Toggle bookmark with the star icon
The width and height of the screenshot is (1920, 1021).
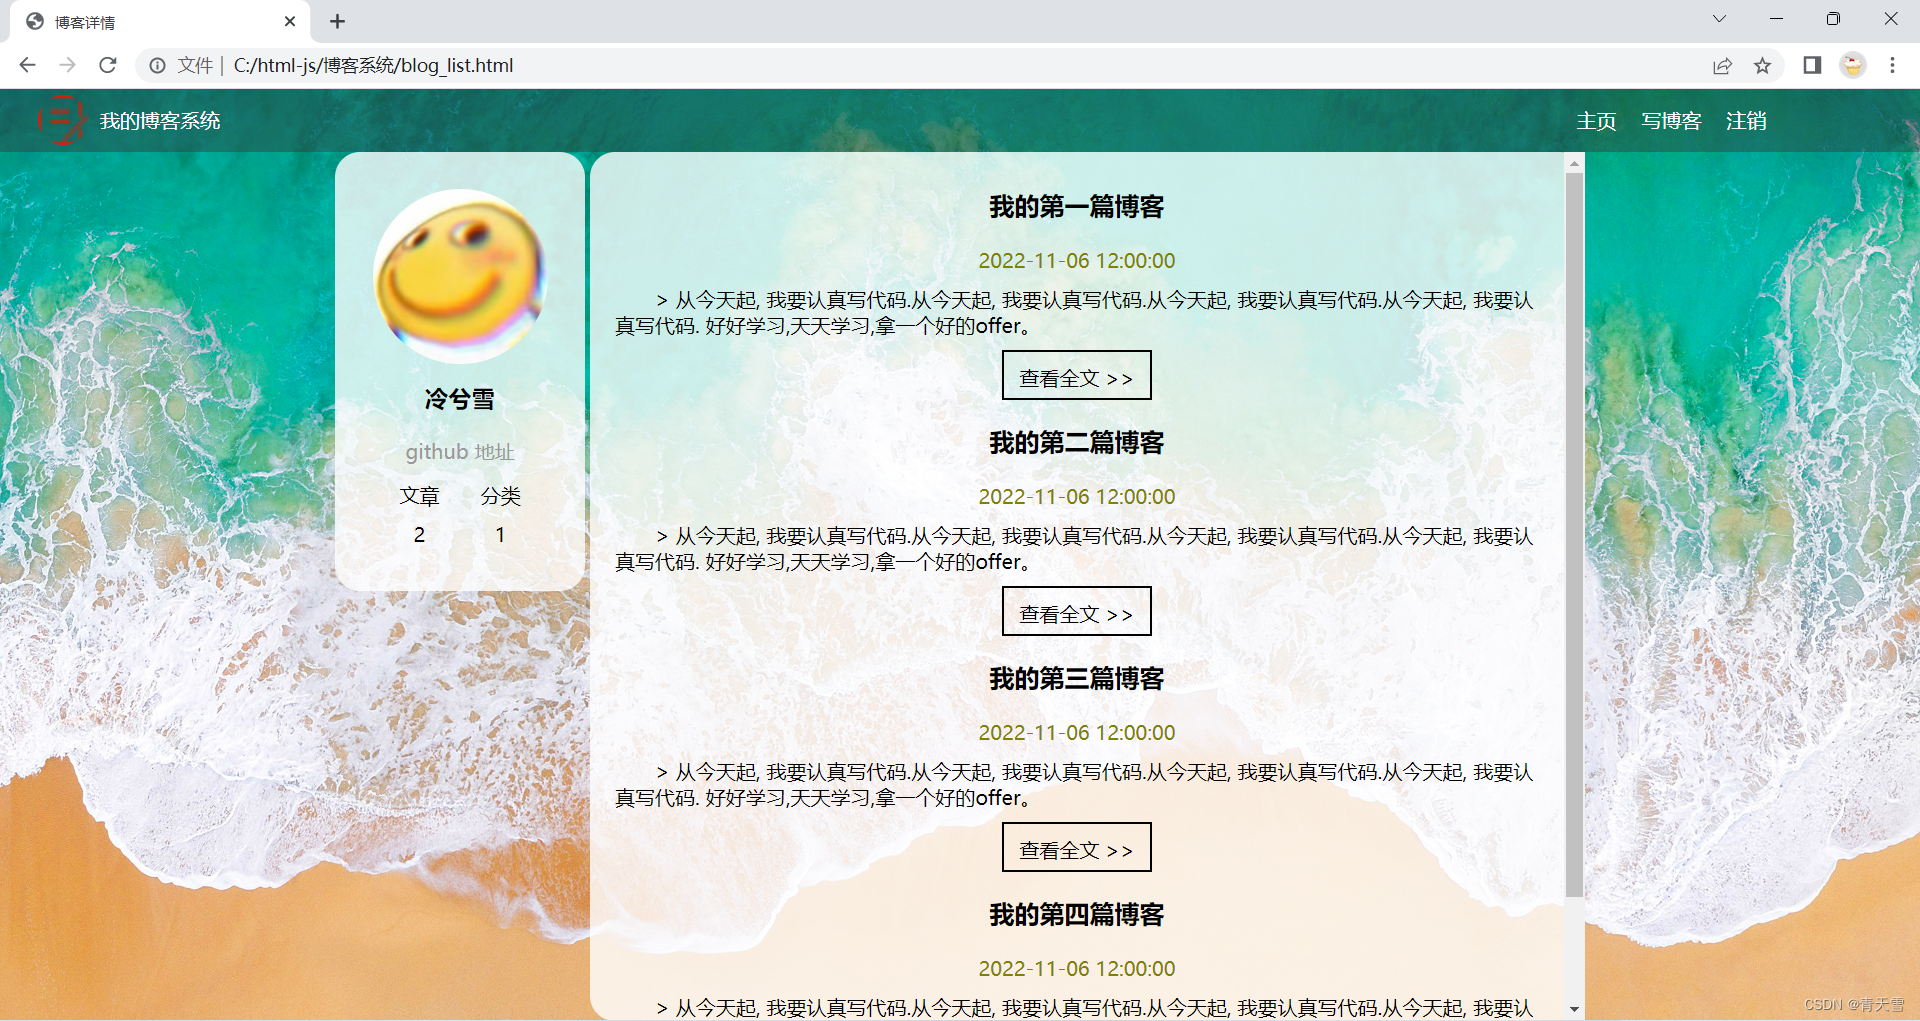tap(1763, 65)
